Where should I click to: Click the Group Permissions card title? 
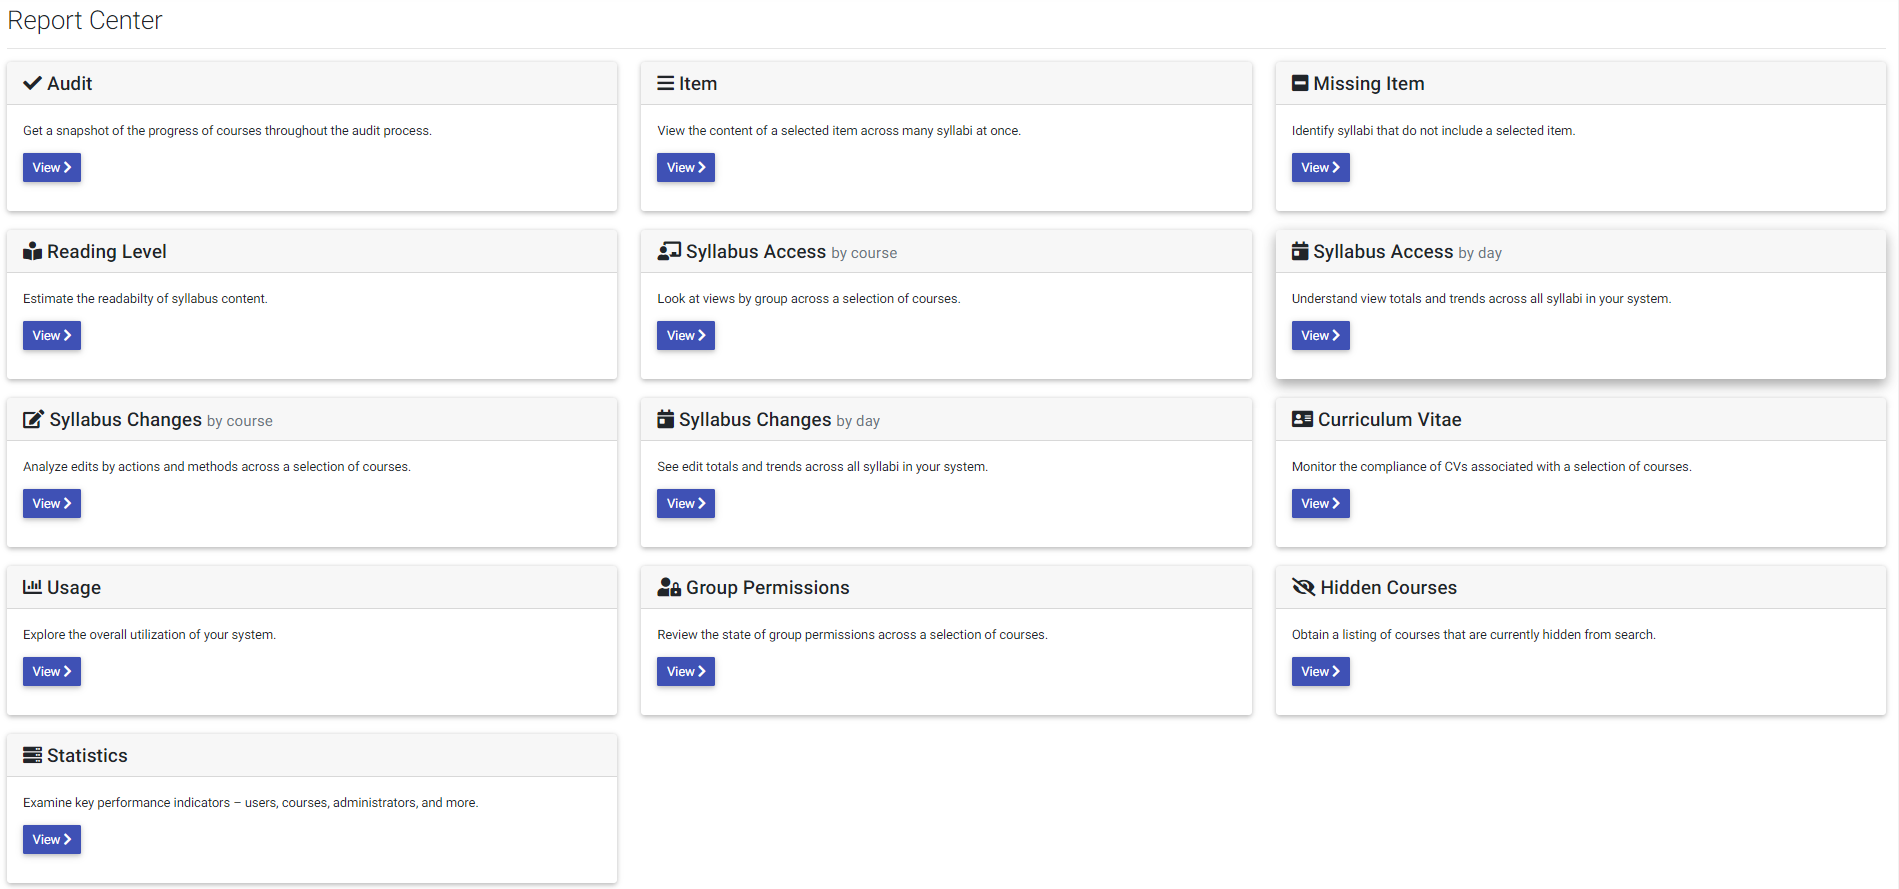click(768, 587)
